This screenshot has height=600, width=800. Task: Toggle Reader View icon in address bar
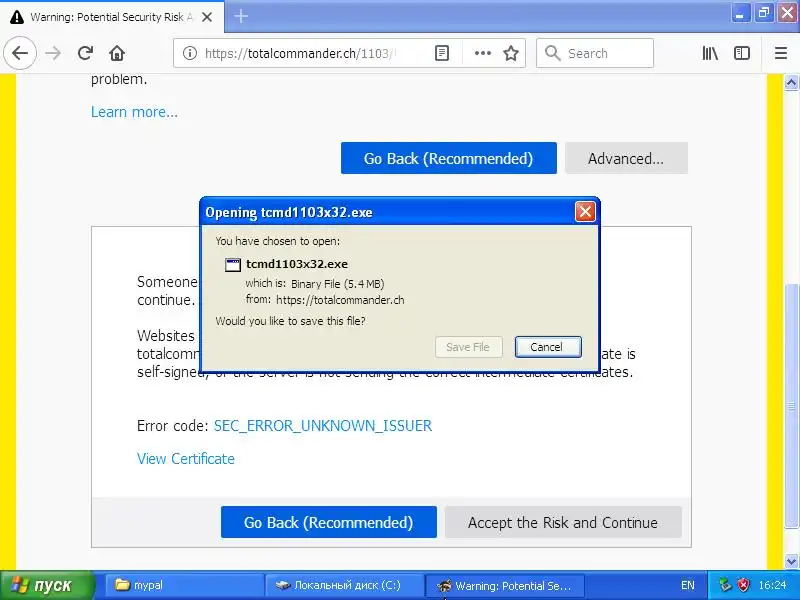tap(442, 53)
